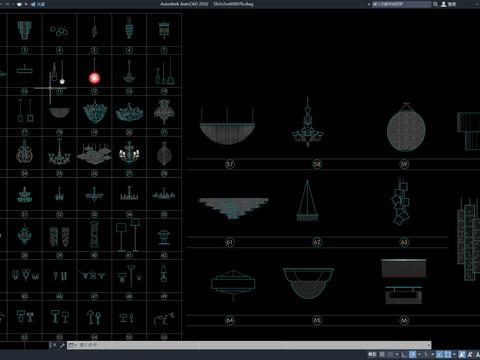
Task: Click the model space button in status bar
Action: [x=372, y=354]
